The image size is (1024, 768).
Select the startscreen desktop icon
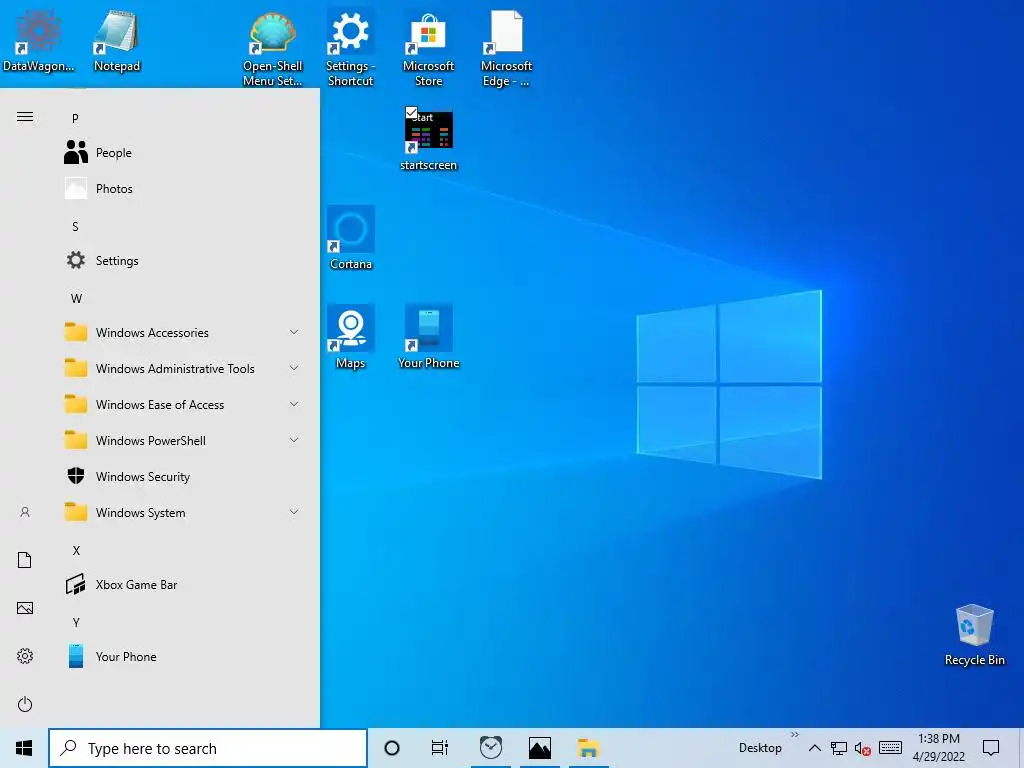pyautogui.click(x=428, y=139)
